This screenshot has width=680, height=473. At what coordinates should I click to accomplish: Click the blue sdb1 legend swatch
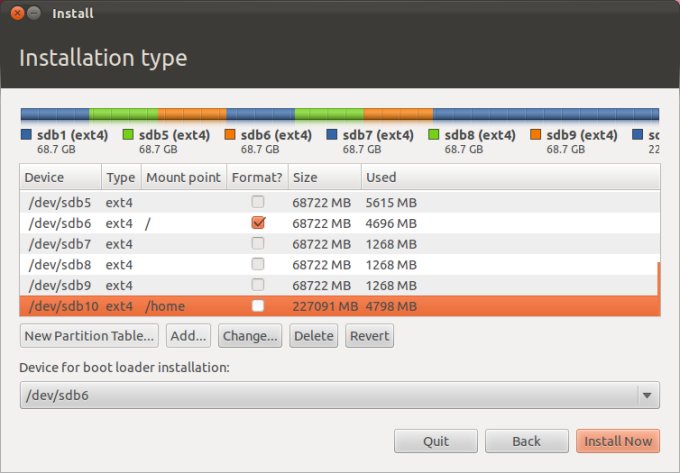click(26, 134)
